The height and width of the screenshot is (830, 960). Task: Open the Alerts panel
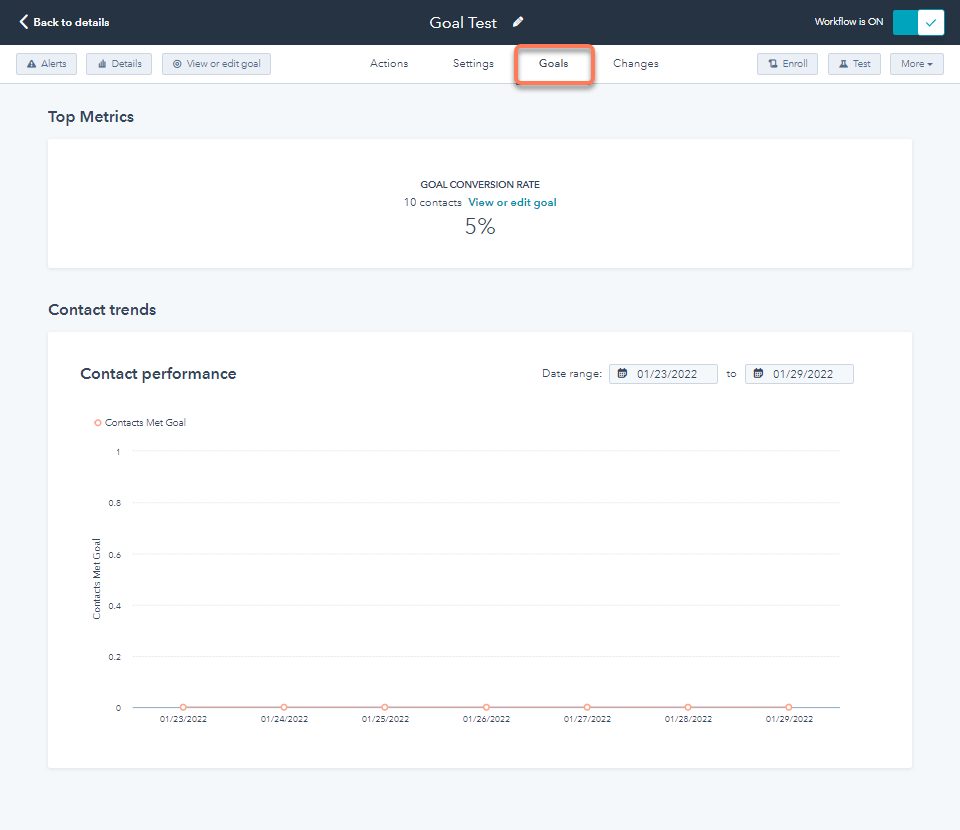(x=46, y=63)
